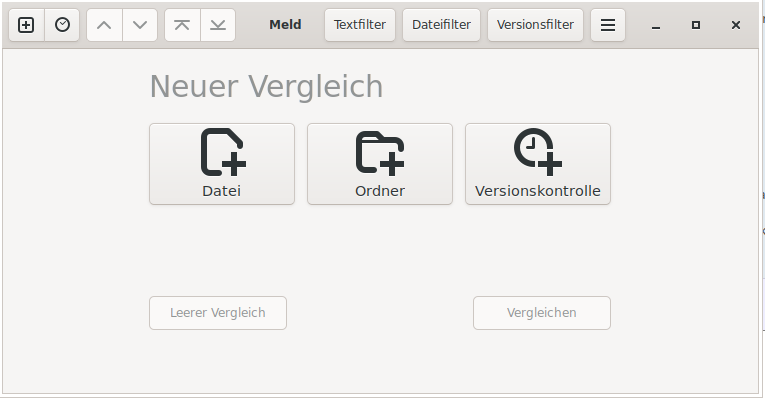765x400 pixels.
Task: Open the hamburger main menu
Action: (608, 25)
